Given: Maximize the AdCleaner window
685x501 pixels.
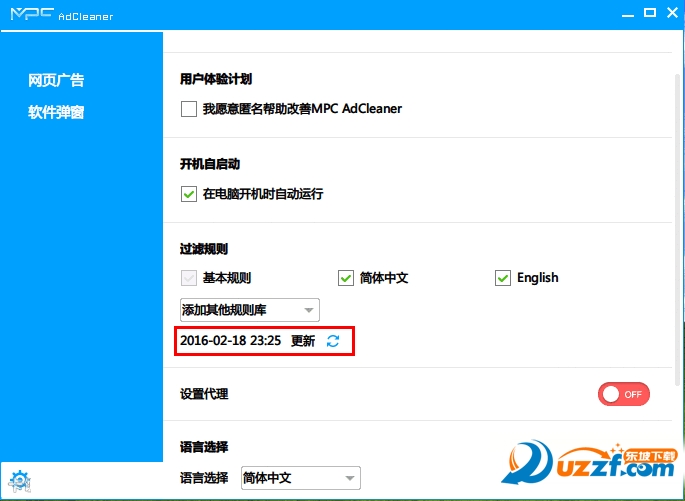Looking at the screenshot, I should 650,13.
